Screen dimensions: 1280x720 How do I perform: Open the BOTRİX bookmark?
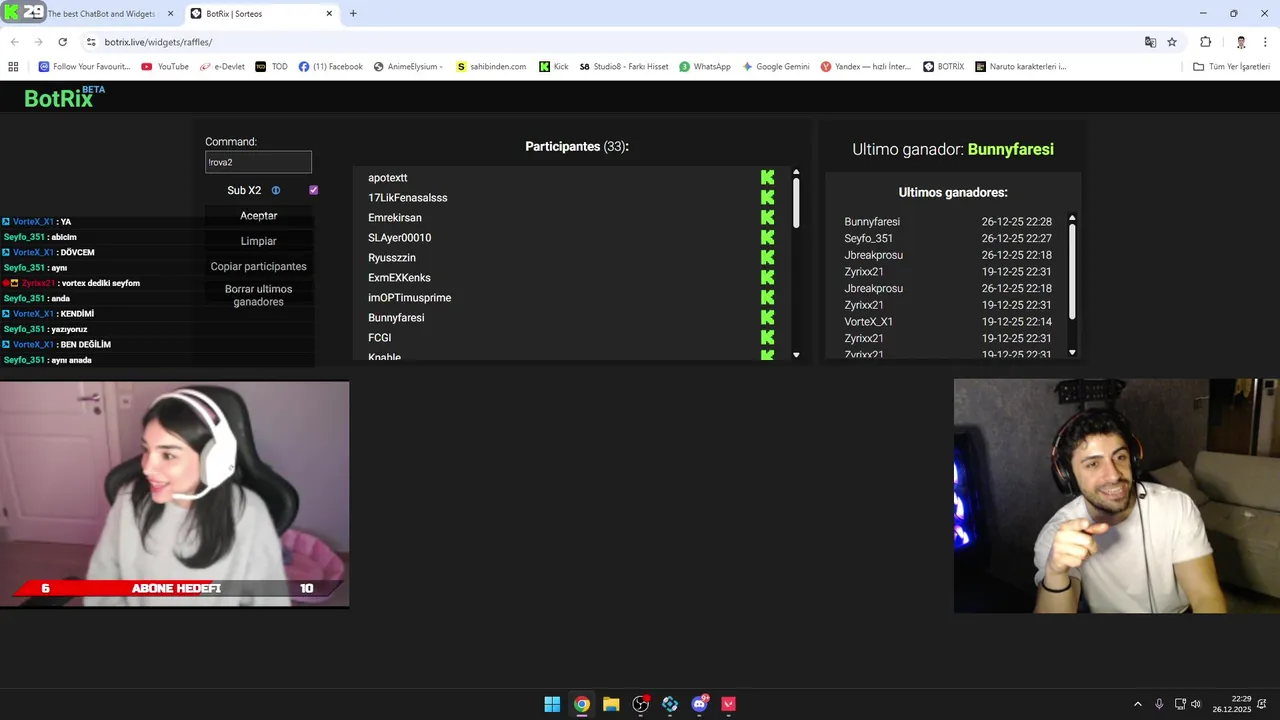click(x=944, y=66)
